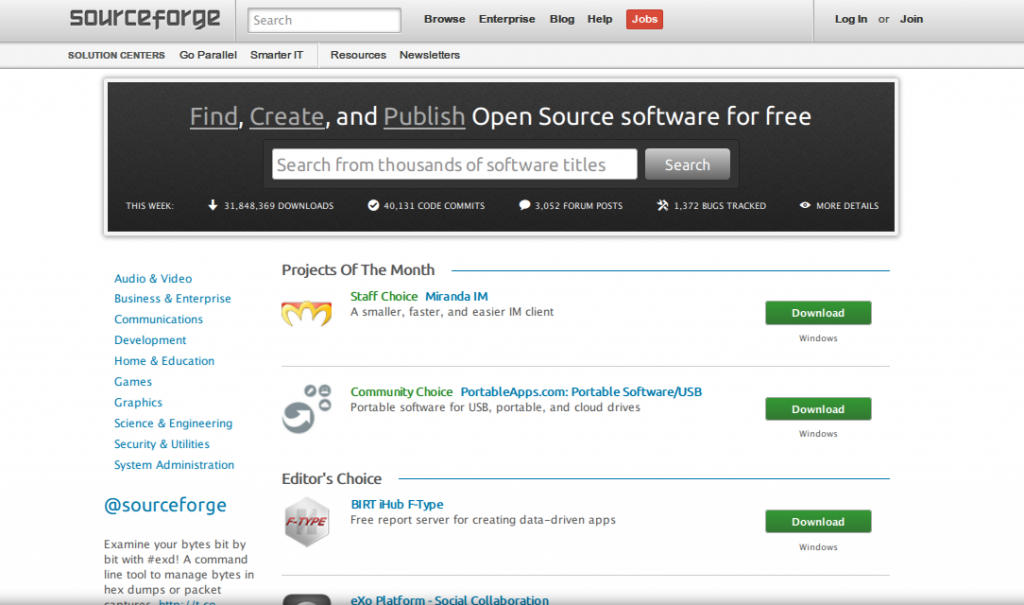Click the bugs tracked tools icon

(661, 205)
